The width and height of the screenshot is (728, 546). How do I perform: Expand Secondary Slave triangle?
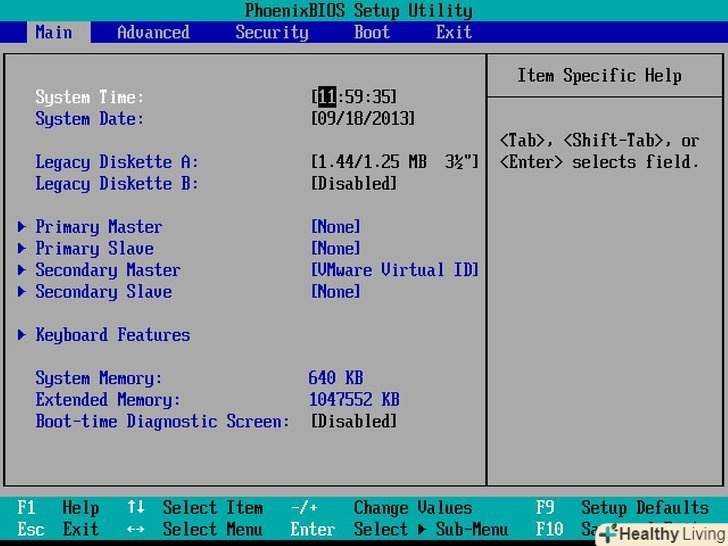pos(22,292)
